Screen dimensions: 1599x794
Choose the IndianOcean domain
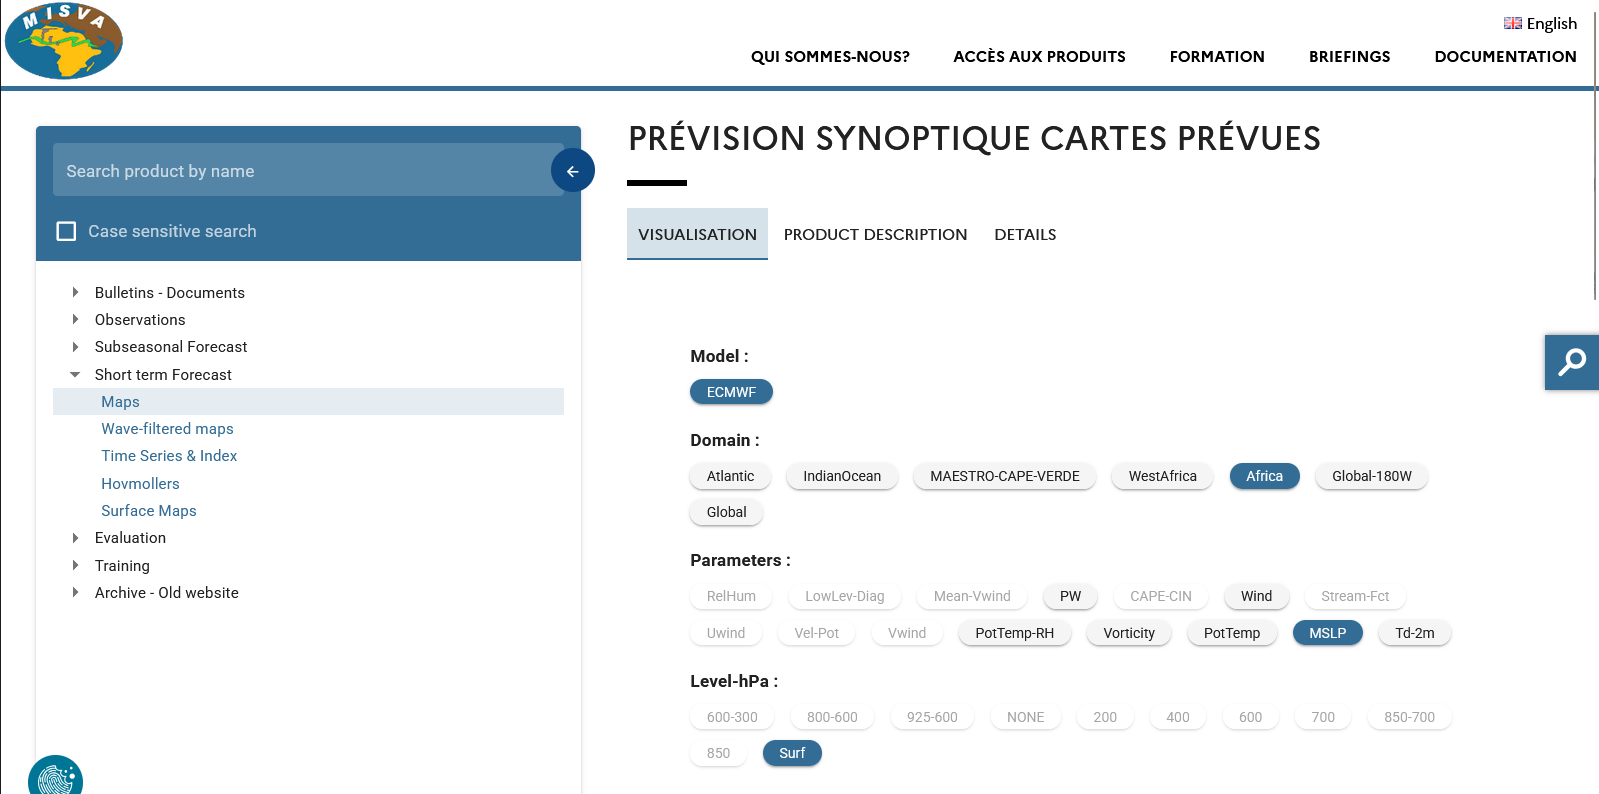click(x=842, y=476)
